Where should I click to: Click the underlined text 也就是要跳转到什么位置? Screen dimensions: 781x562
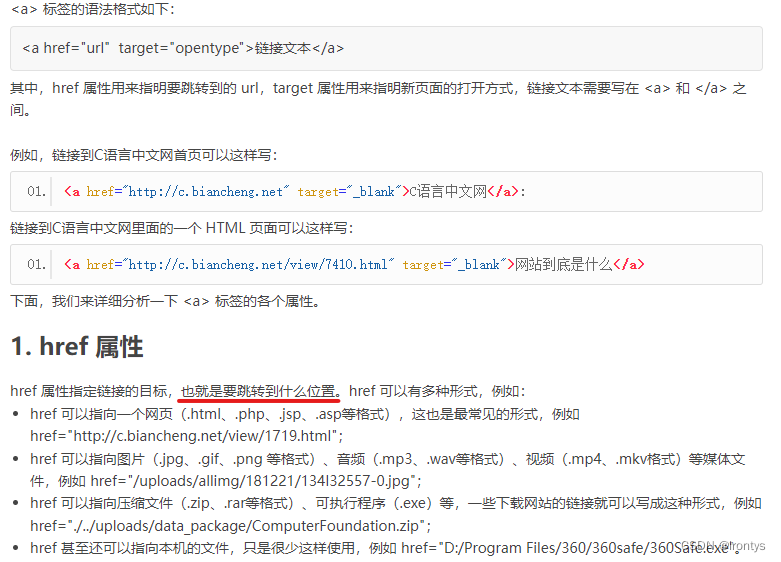[x=259, y=391]
